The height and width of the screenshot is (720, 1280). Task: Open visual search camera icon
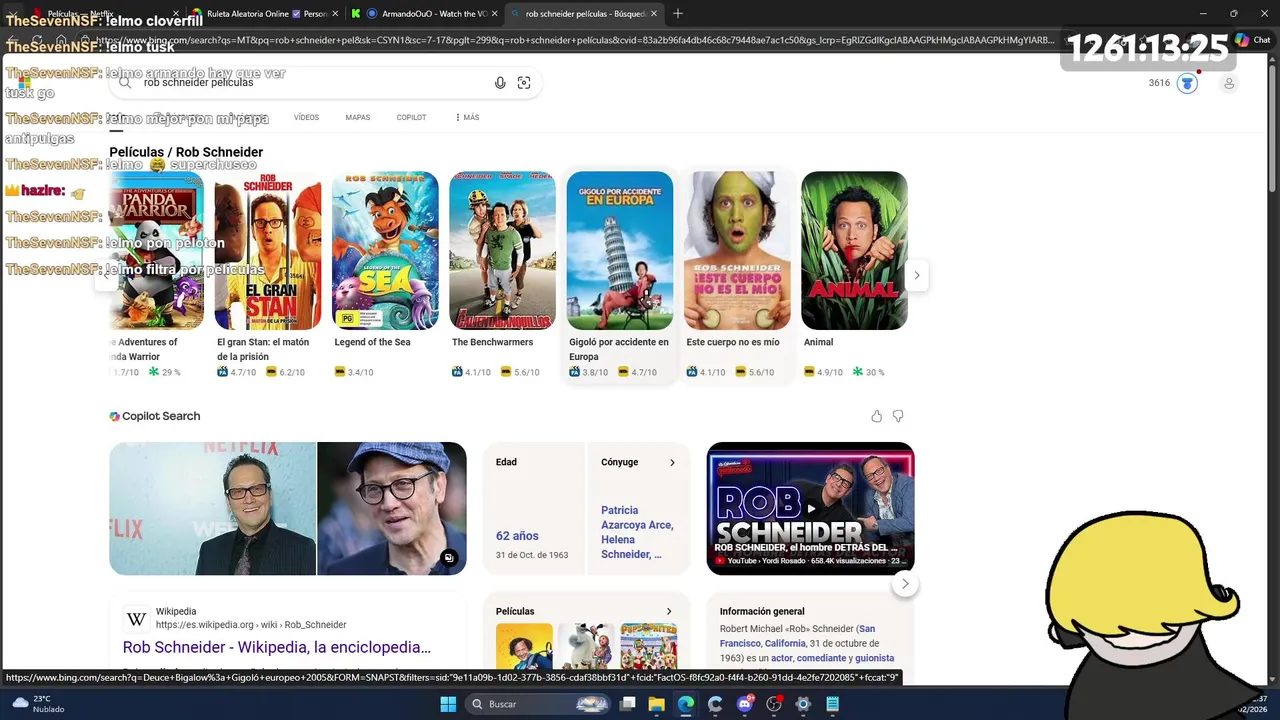pos(524,83)
